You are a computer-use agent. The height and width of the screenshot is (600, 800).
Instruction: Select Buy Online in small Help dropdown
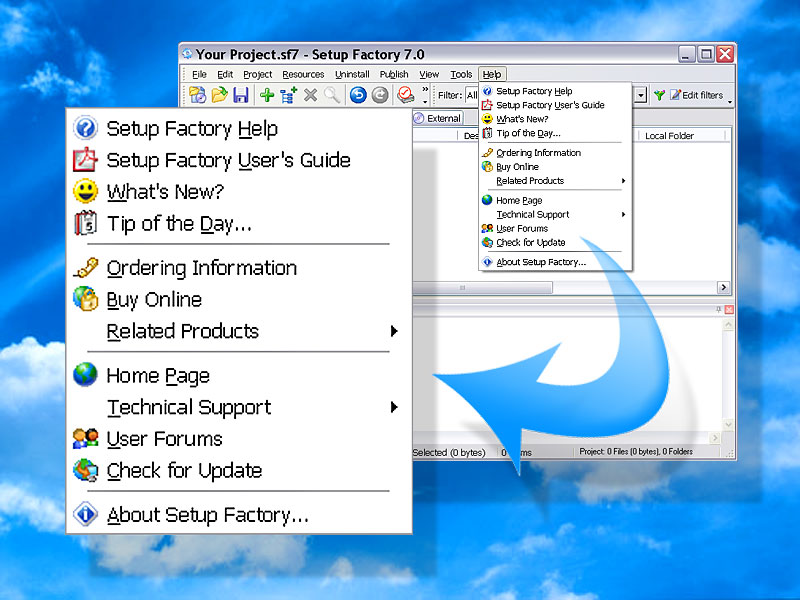click(x=556, y=167)
